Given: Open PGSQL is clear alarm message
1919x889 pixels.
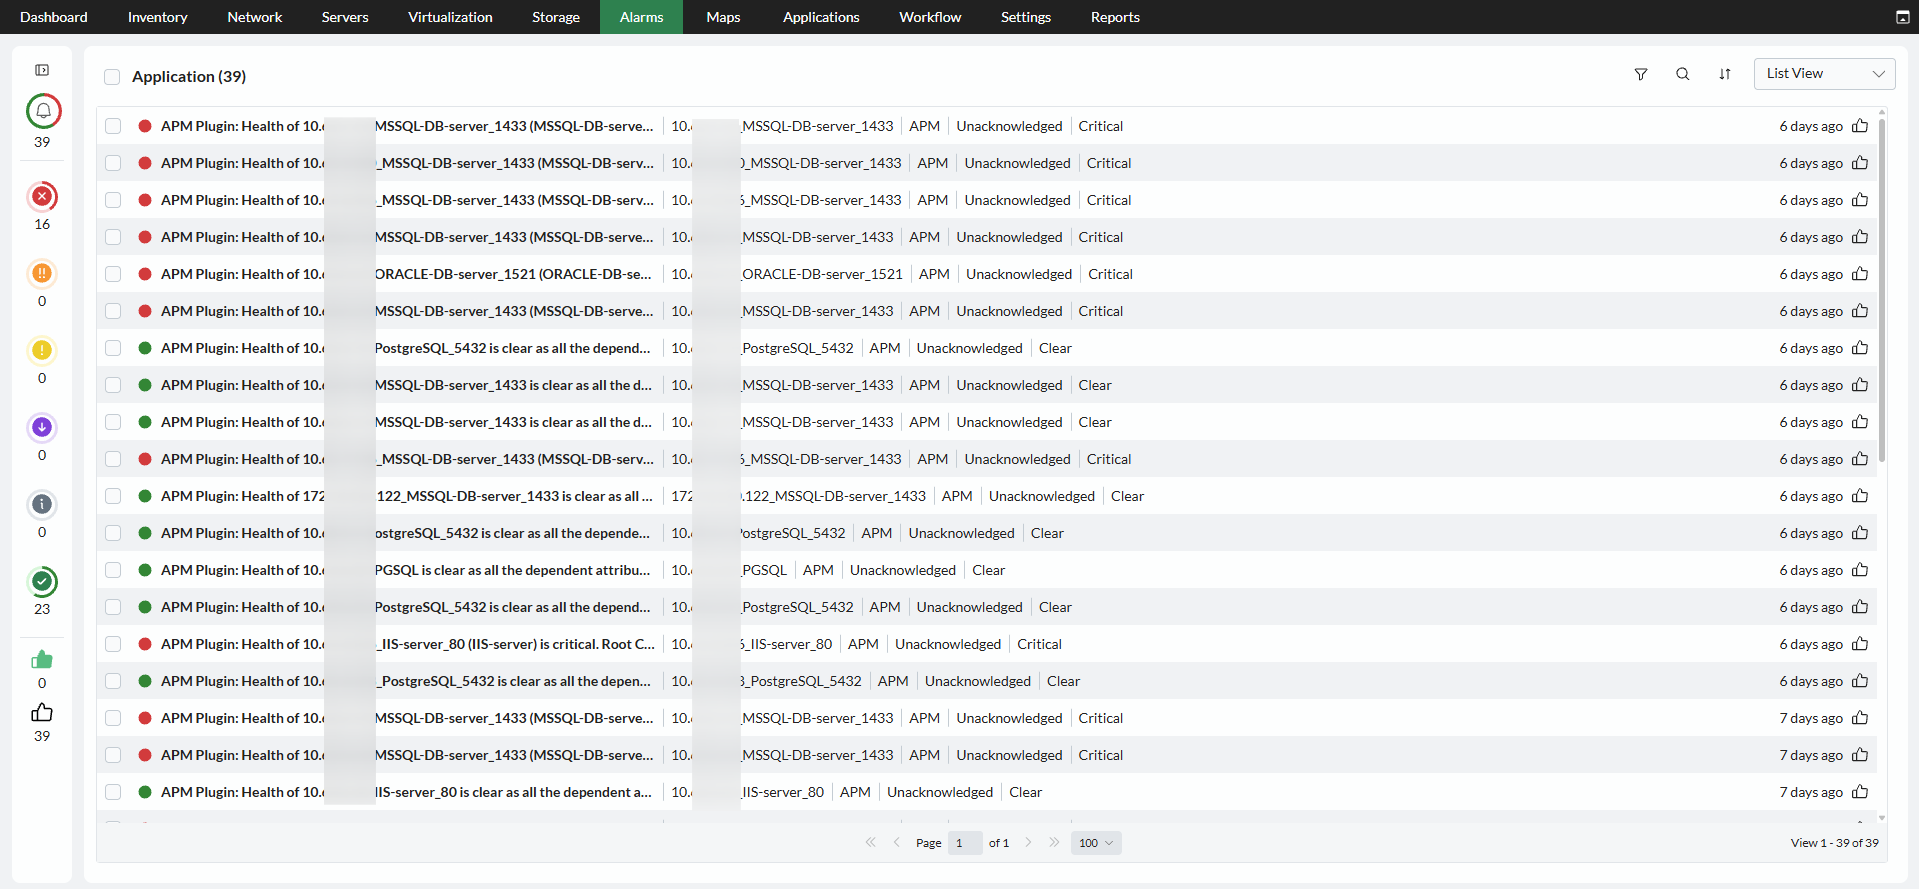Looking at the screenshot, I should point(406,570).
